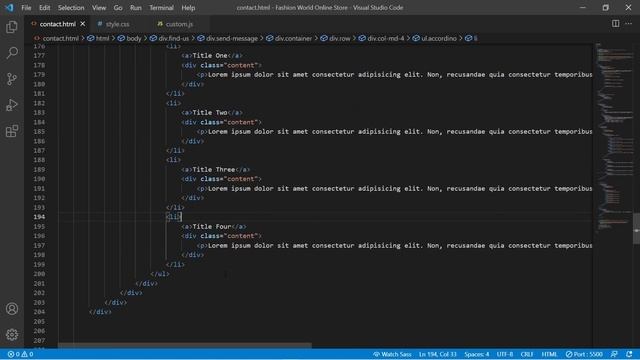Viewport: 640px width, 360px height.
Task: Open the Extensions view
Action: tap(12, 131)
